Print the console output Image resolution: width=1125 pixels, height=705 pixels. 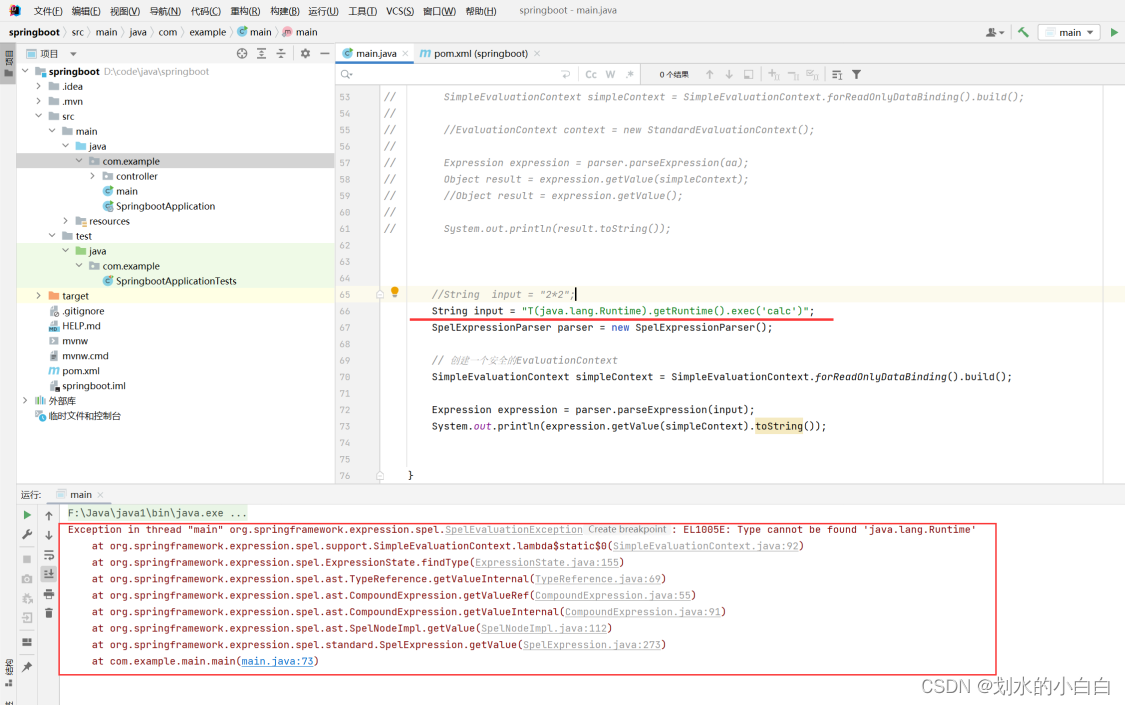point(49,594)
